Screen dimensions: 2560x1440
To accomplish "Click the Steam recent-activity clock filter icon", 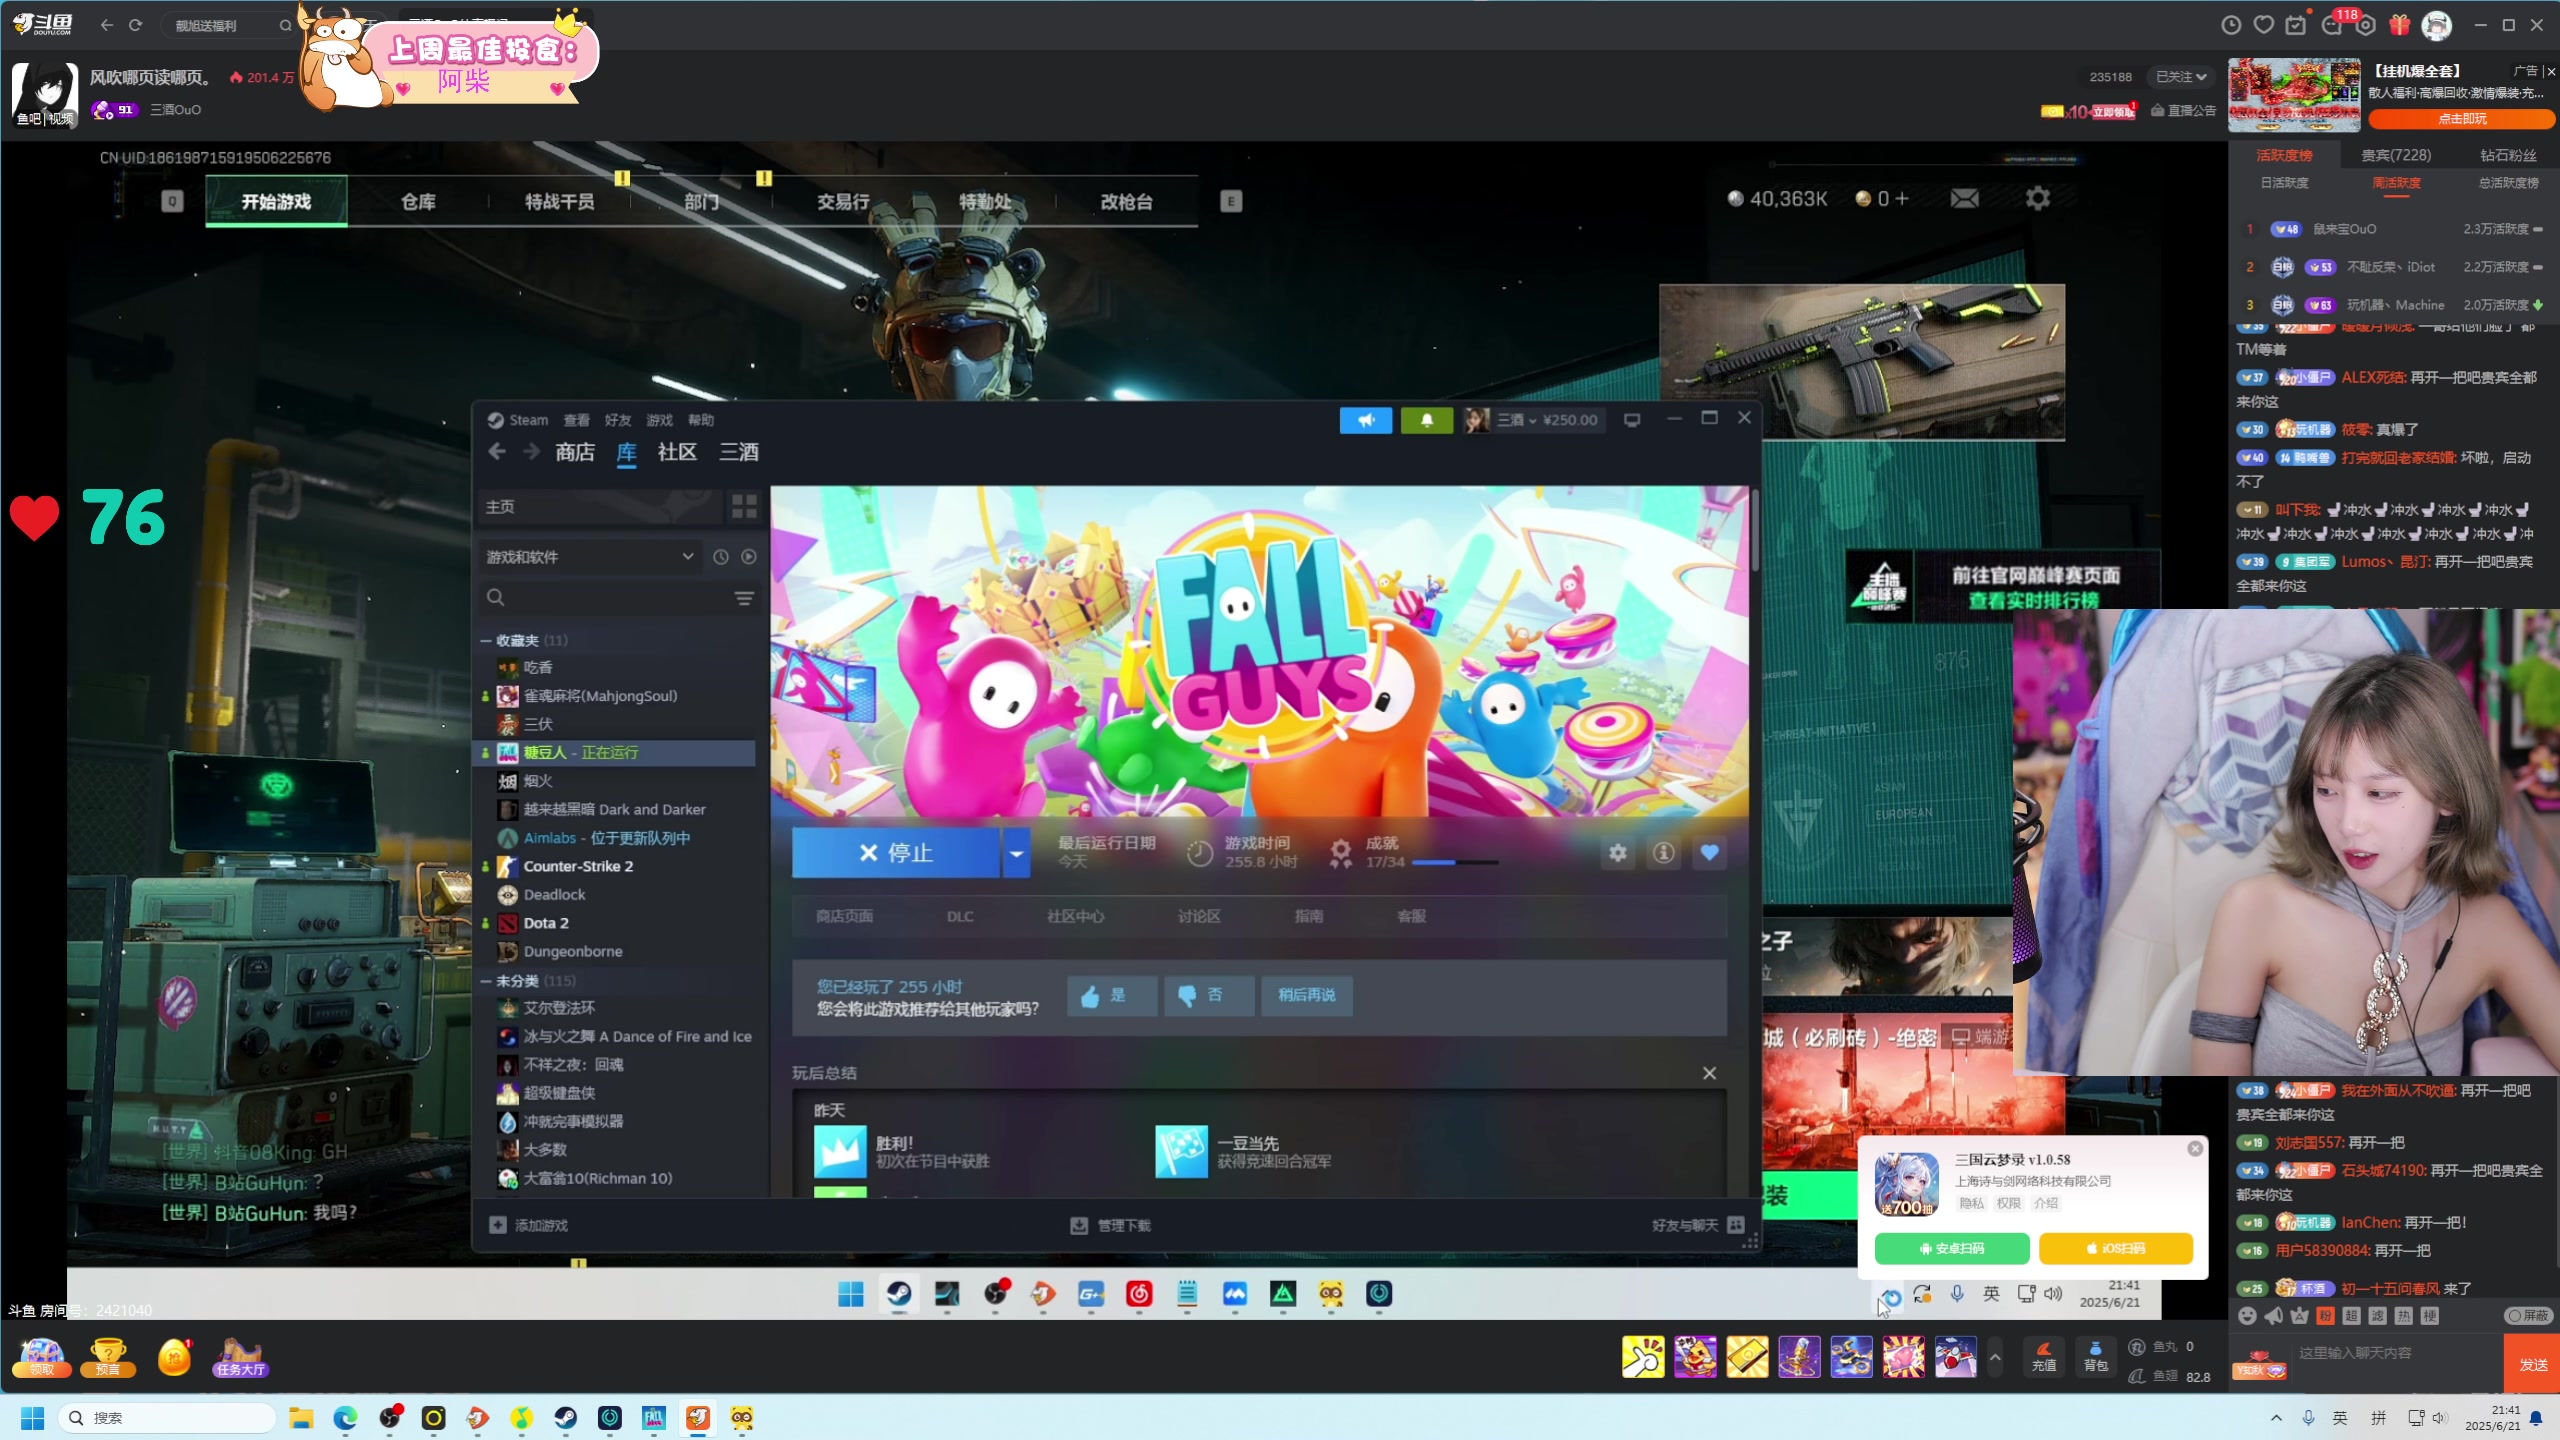I will (720, 557).
